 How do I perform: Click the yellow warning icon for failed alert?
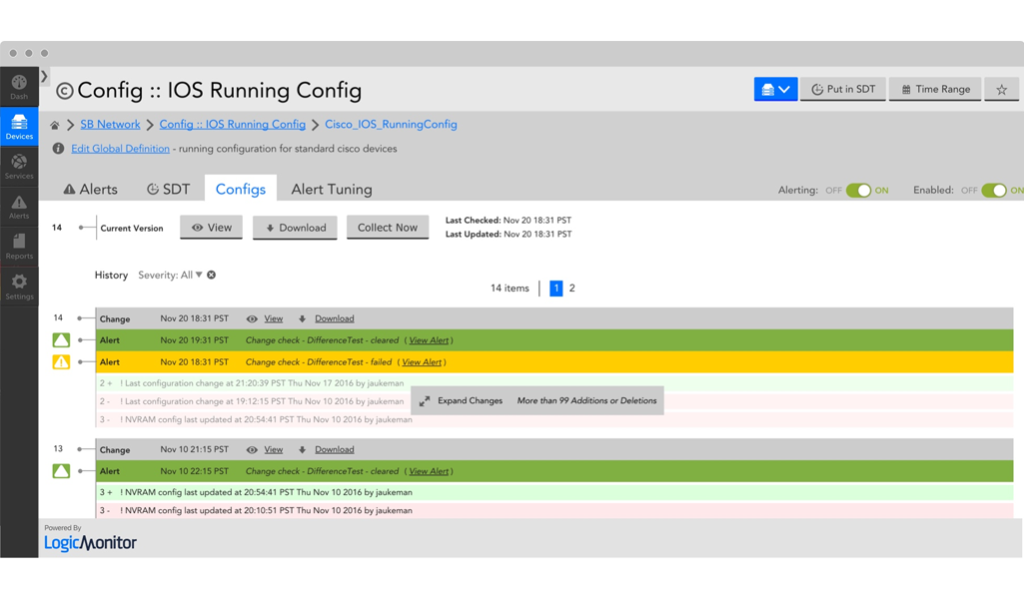(61, 362)
